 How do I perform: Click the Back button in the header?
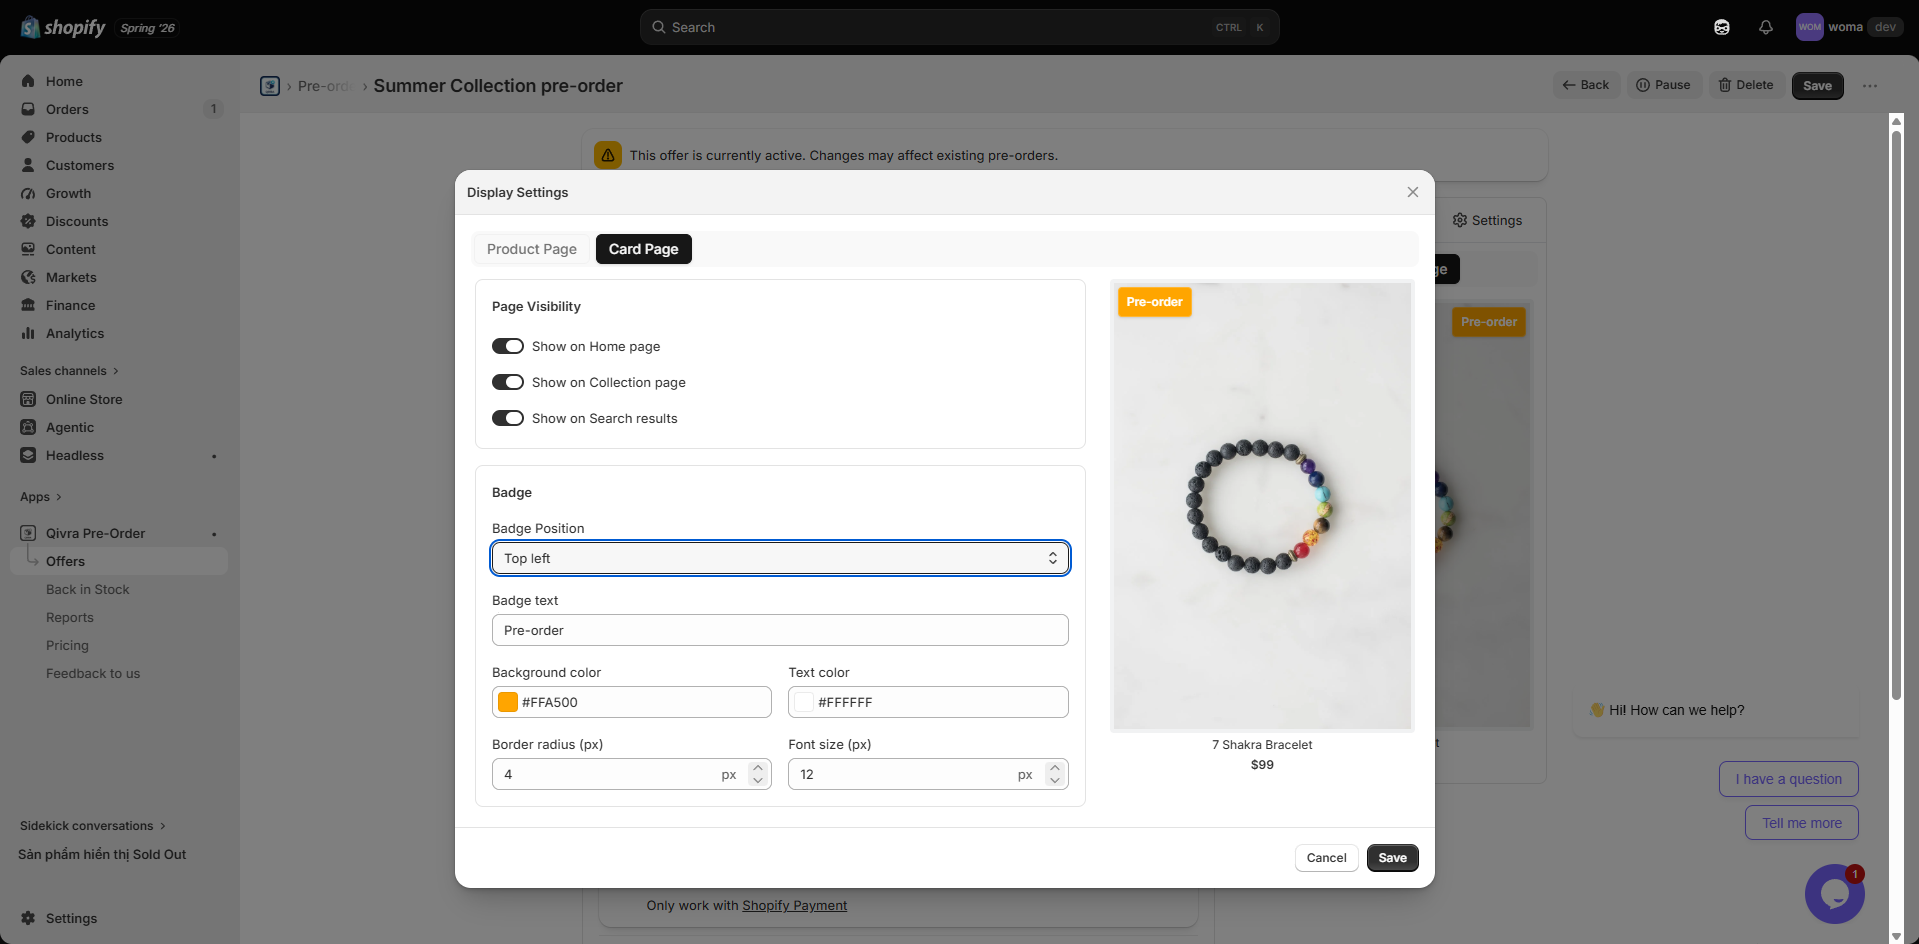tap(1586, 85)
